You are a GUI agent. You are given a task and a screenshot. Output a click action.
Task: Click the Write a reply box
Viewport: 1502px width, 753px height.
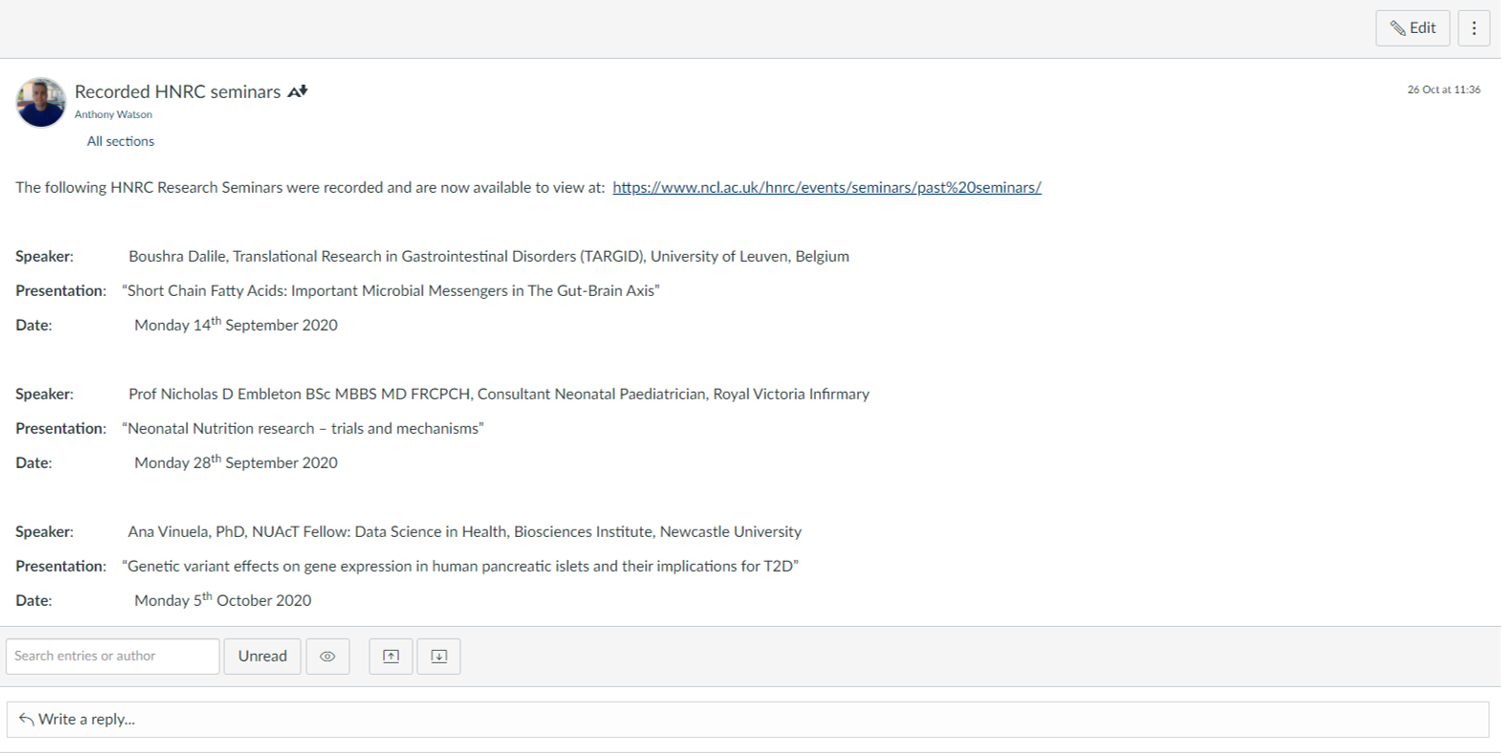click(747, 719)
